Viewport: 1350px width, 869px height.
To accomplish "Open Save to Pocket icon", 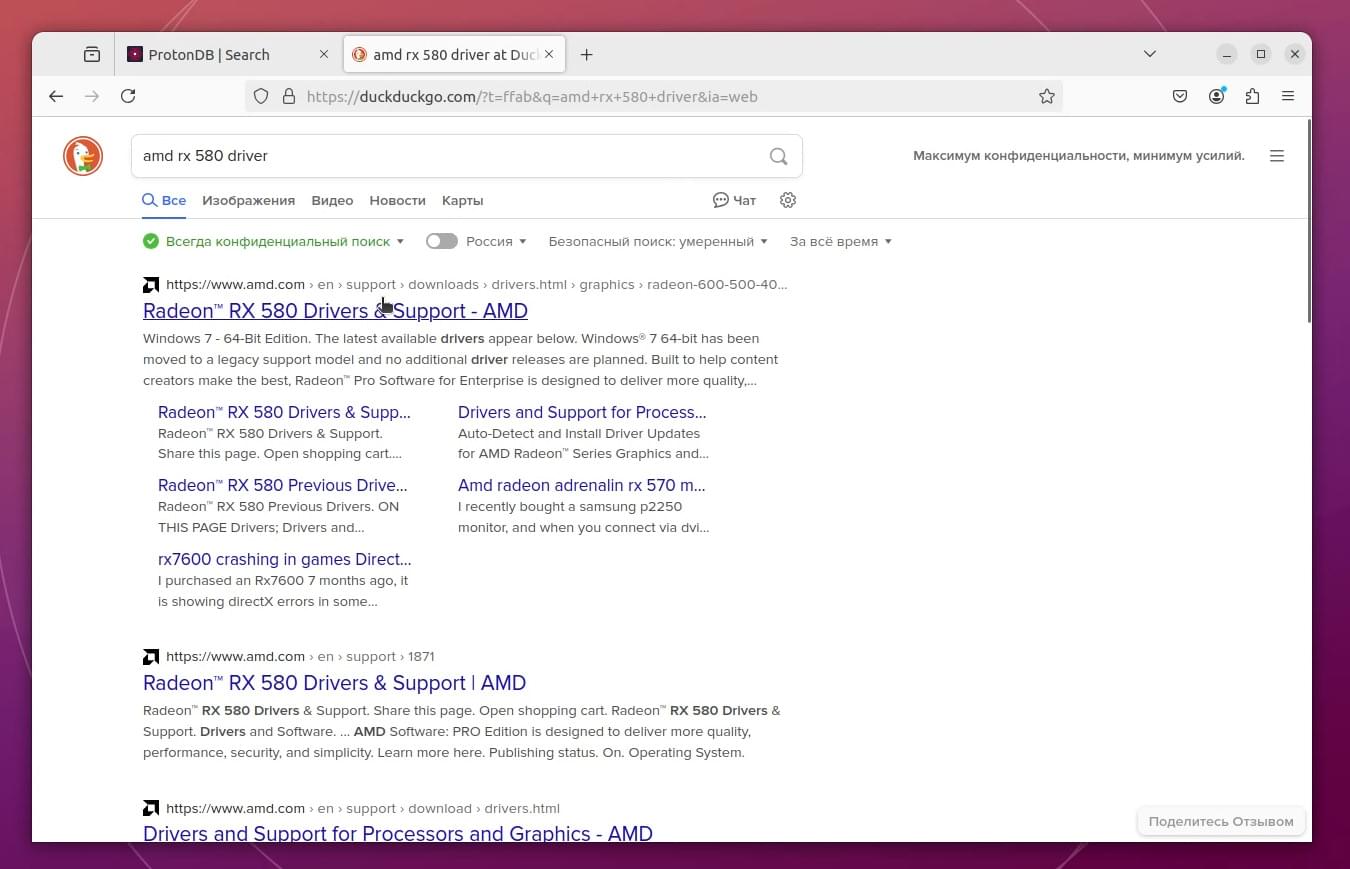I will [1180, 96].
